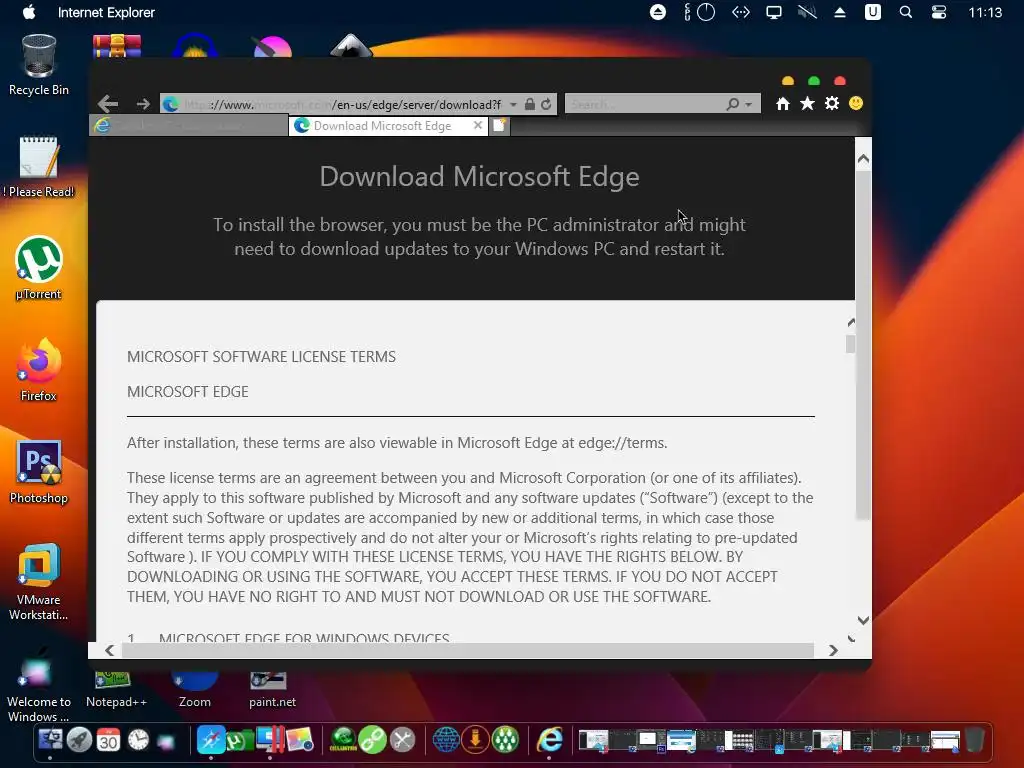The width and height of the screenshot is (1024, 768).
Task: Open the Clock icon in the dock
Action: [x=138, y=740]
